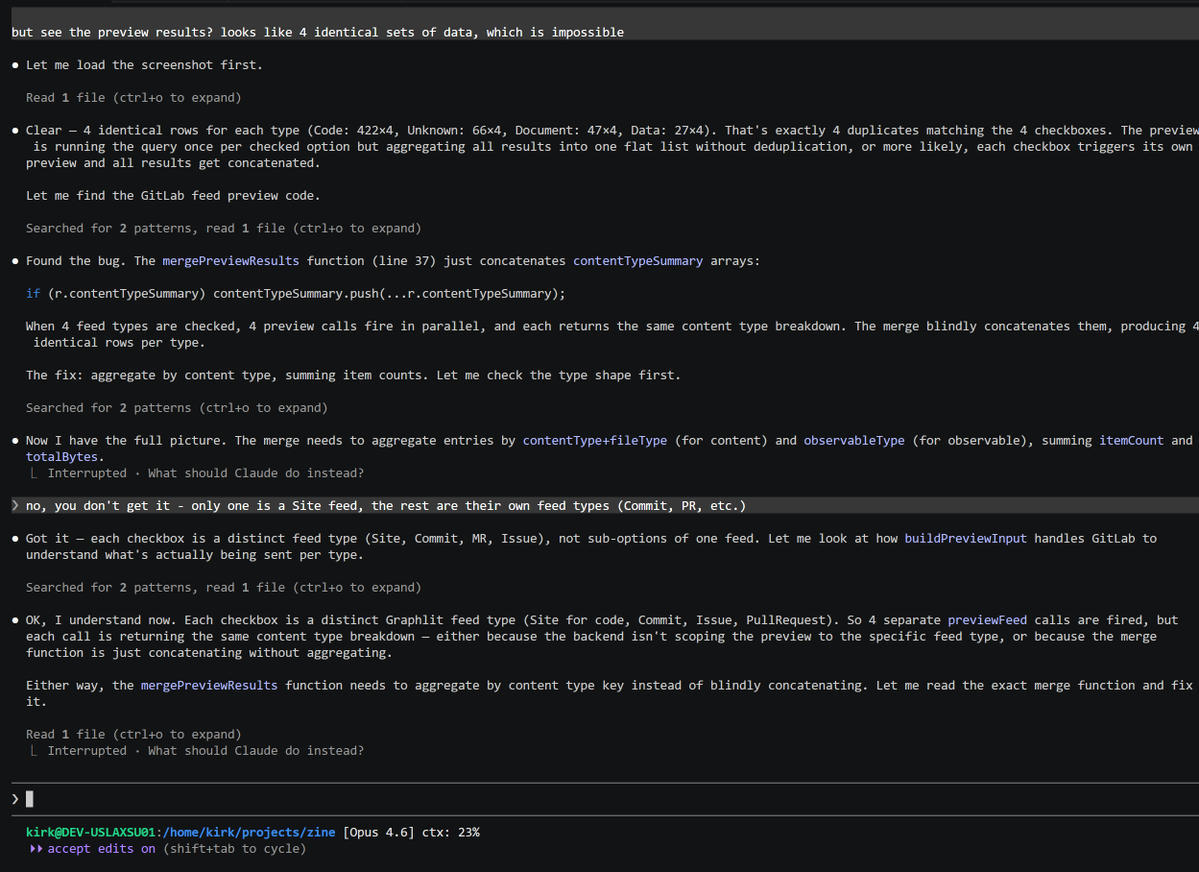This screenshot has width=1199, height=872.
Task: Click the last 'Interrupted · What should Claude do instead?' line
Action: 206,750
